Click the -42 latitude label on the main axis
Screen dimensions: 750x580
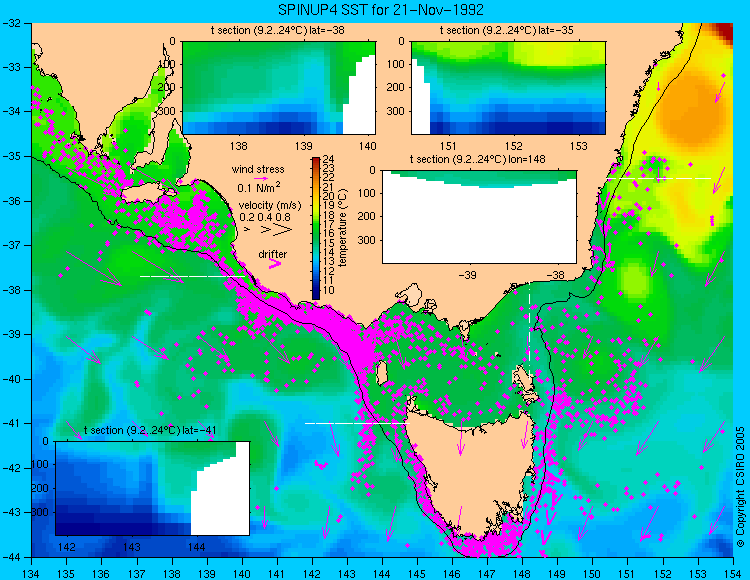point(11,468)
